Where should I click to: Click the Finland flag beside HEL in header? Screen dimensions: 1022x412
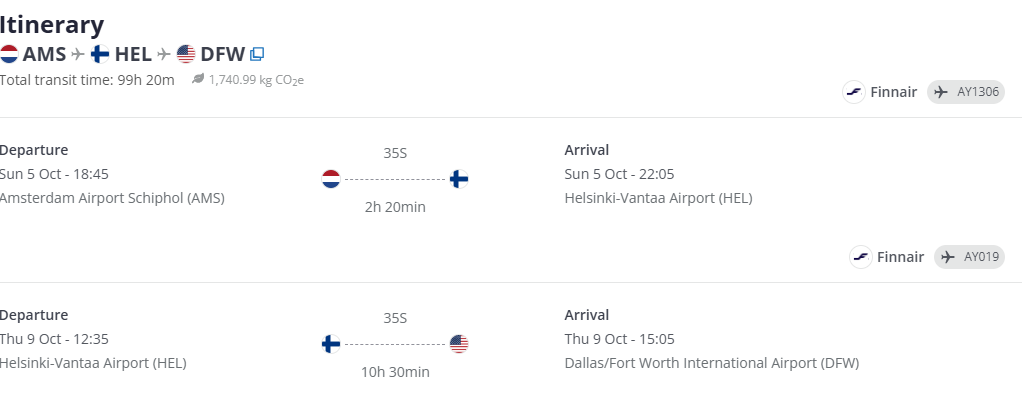[100, 54]
